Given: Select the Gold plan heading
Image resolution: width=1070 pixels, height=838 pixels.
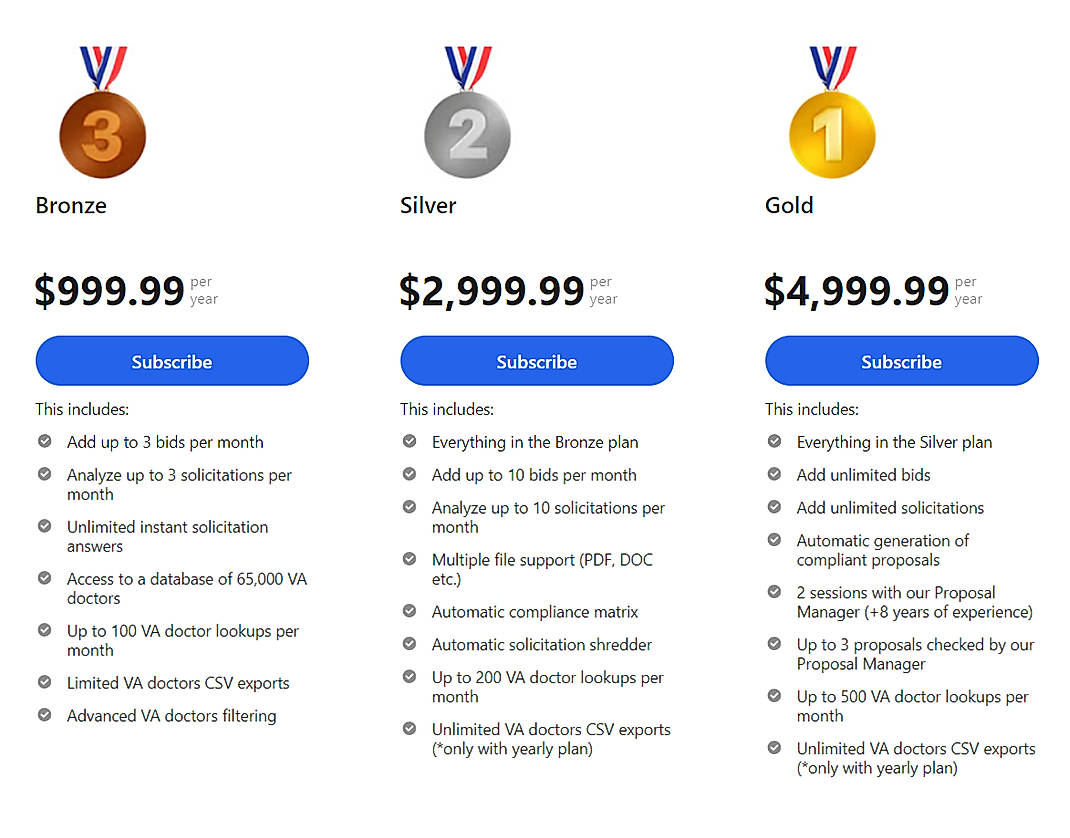Looking at the screenshot, I should [789, 206].
